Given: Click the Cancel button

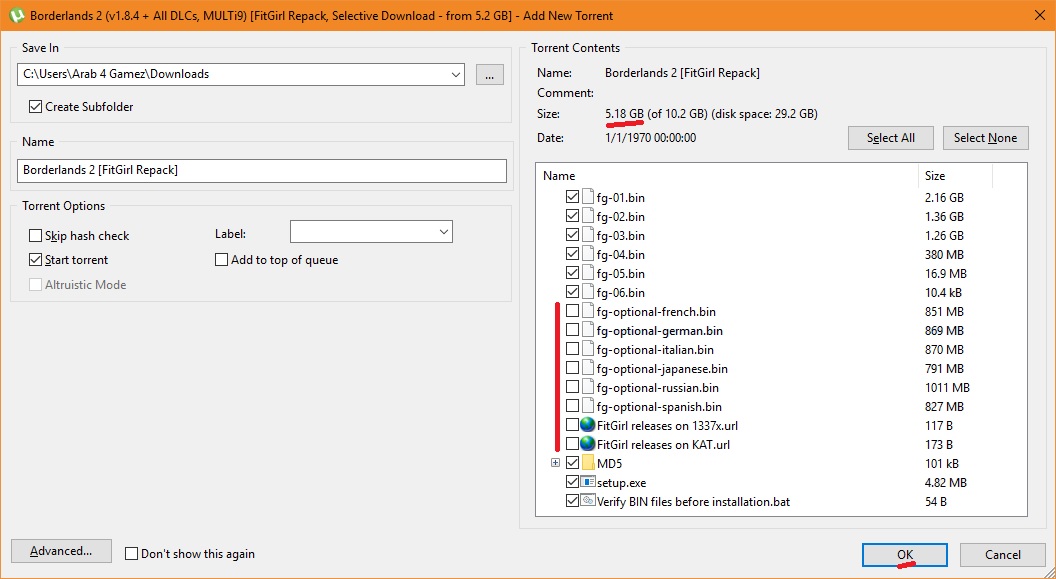Looking at the screenshot, I should 1003,555.
